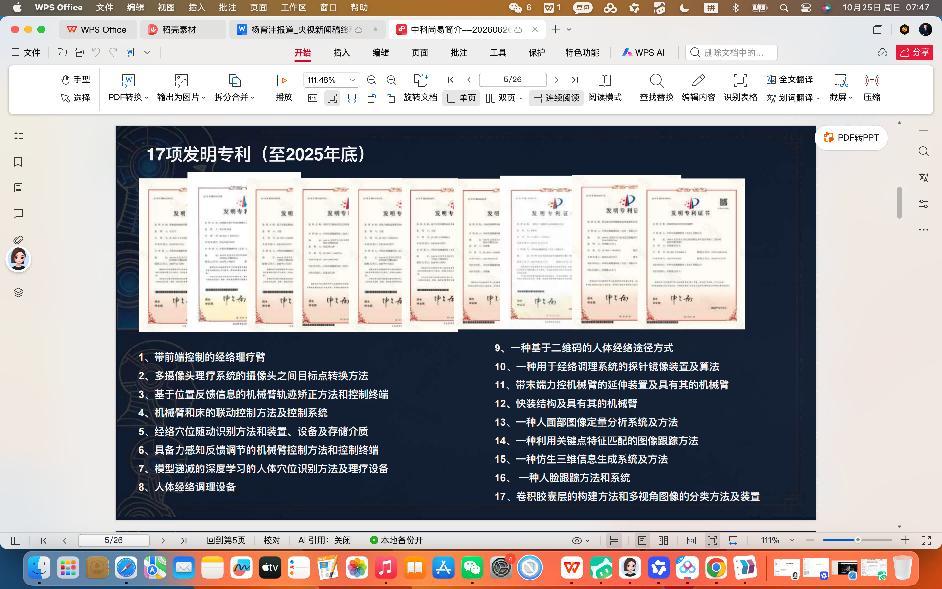Image resolution: width=942 pixels, height=589 pixels.
Task: Toggle 单页 single page view
Action: click(461, 97)
